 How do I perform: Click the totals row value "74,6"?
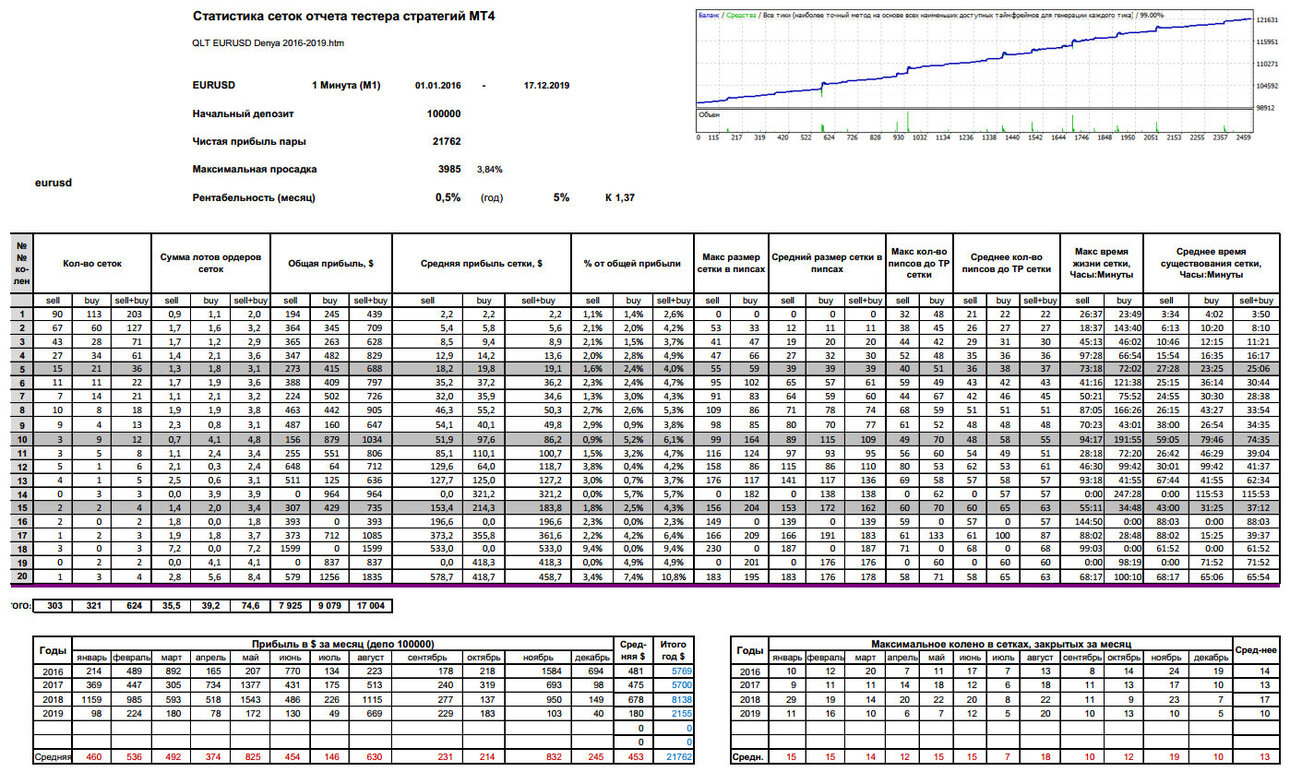pyautogui.click(x=248, y=607)
